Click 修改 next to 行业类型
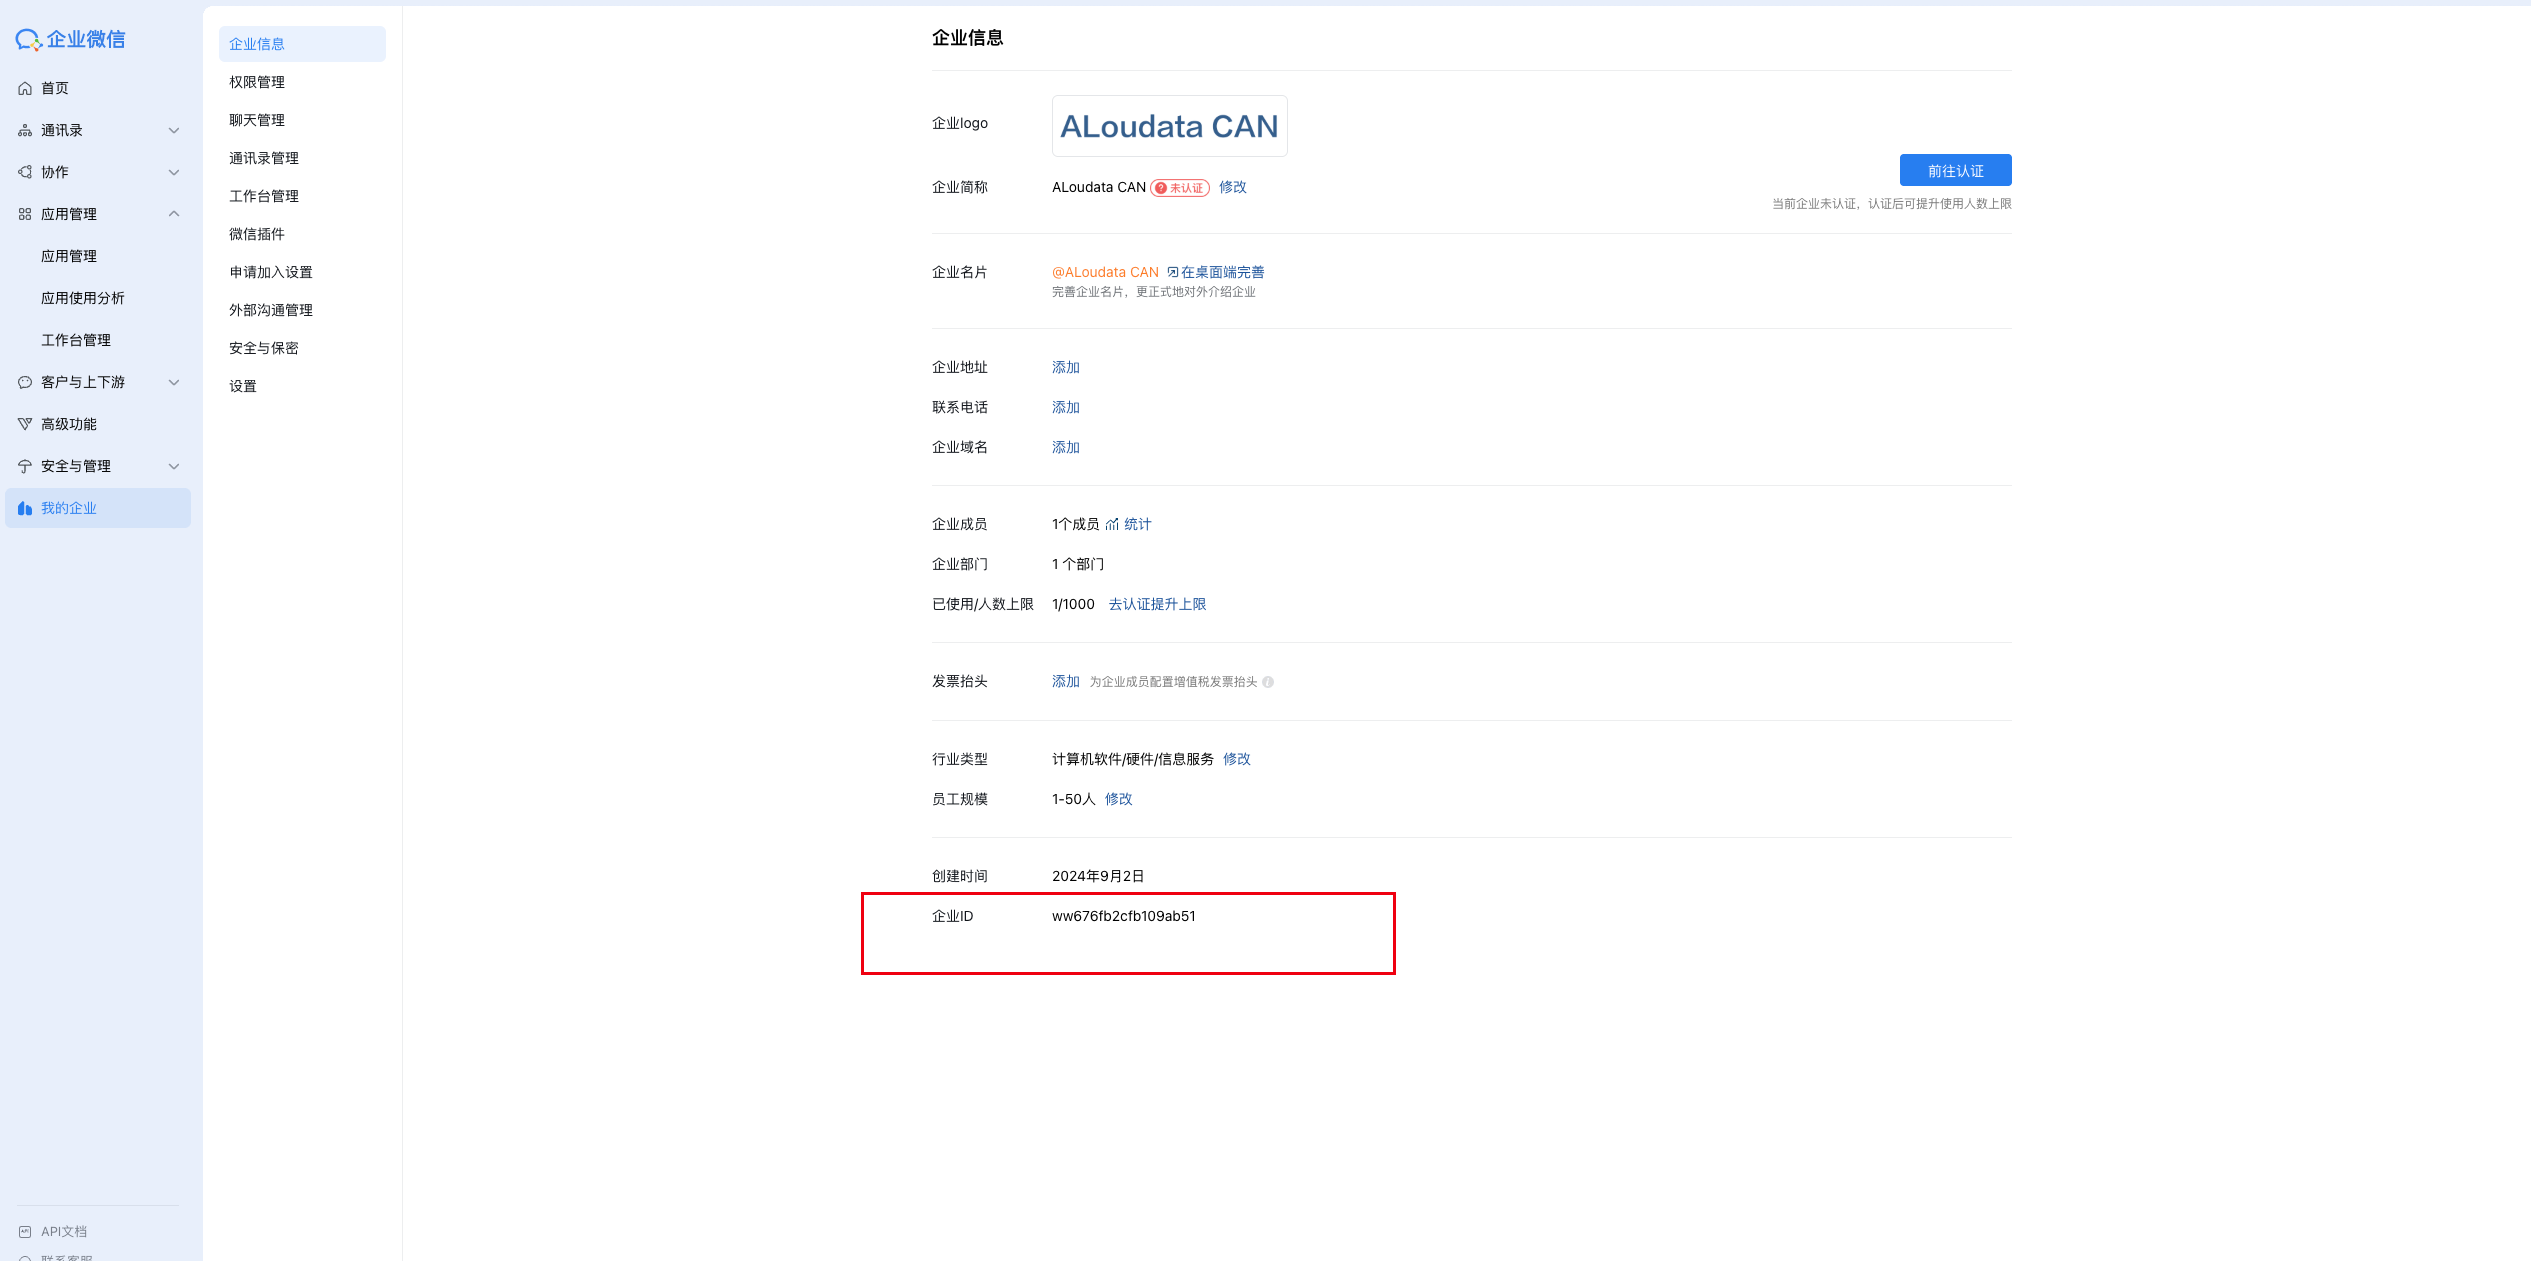Screen dimensions: 2531x1261 click(1237, 760)
